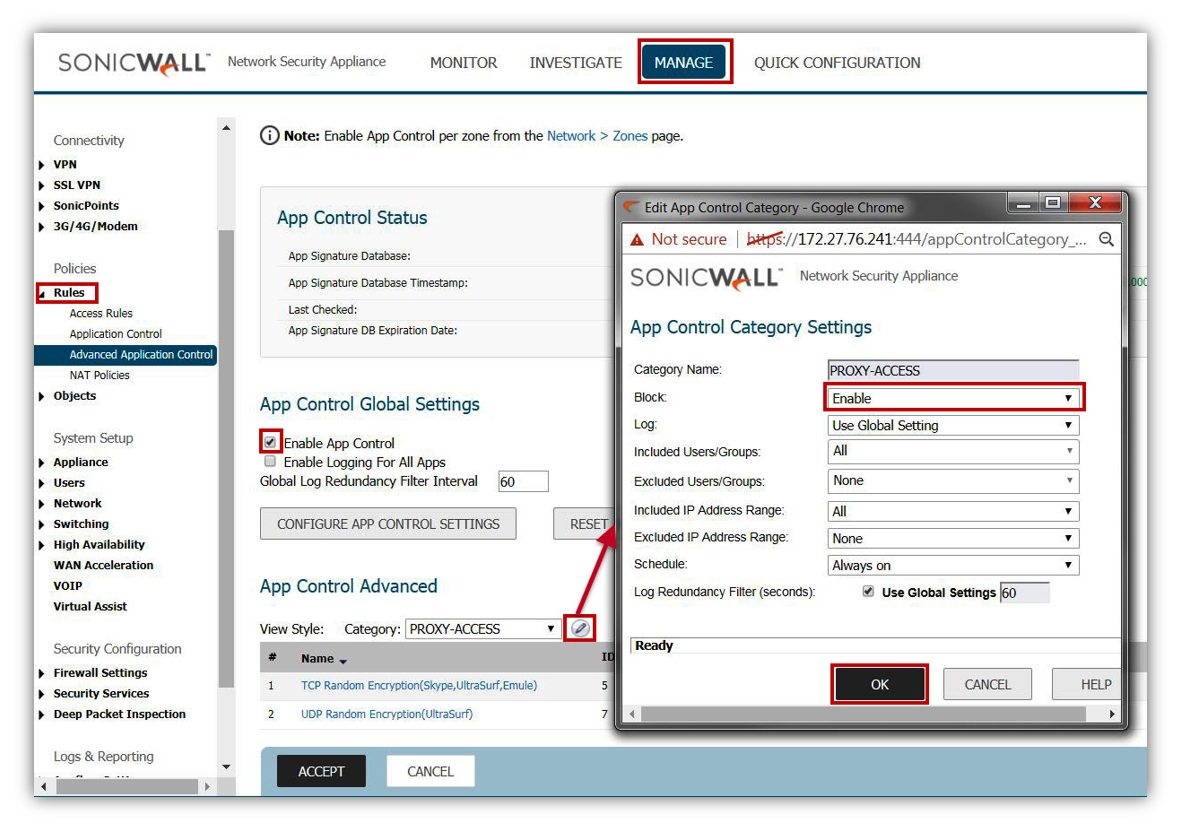Viewport: 1184px width, 826px height.
Task: Expand Users sidebar section
Action: click(42, 482)
